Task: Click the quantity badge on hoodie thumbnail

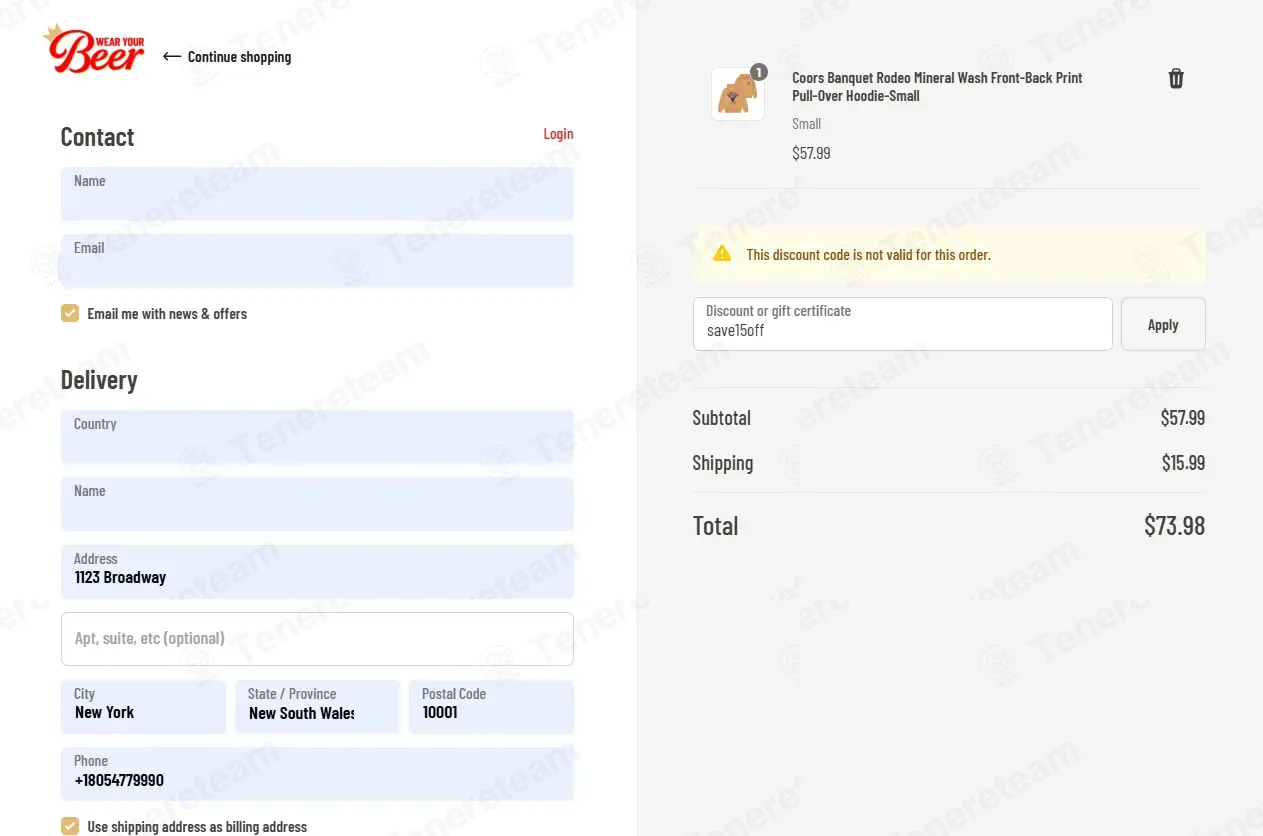Action: click(759, 72)
